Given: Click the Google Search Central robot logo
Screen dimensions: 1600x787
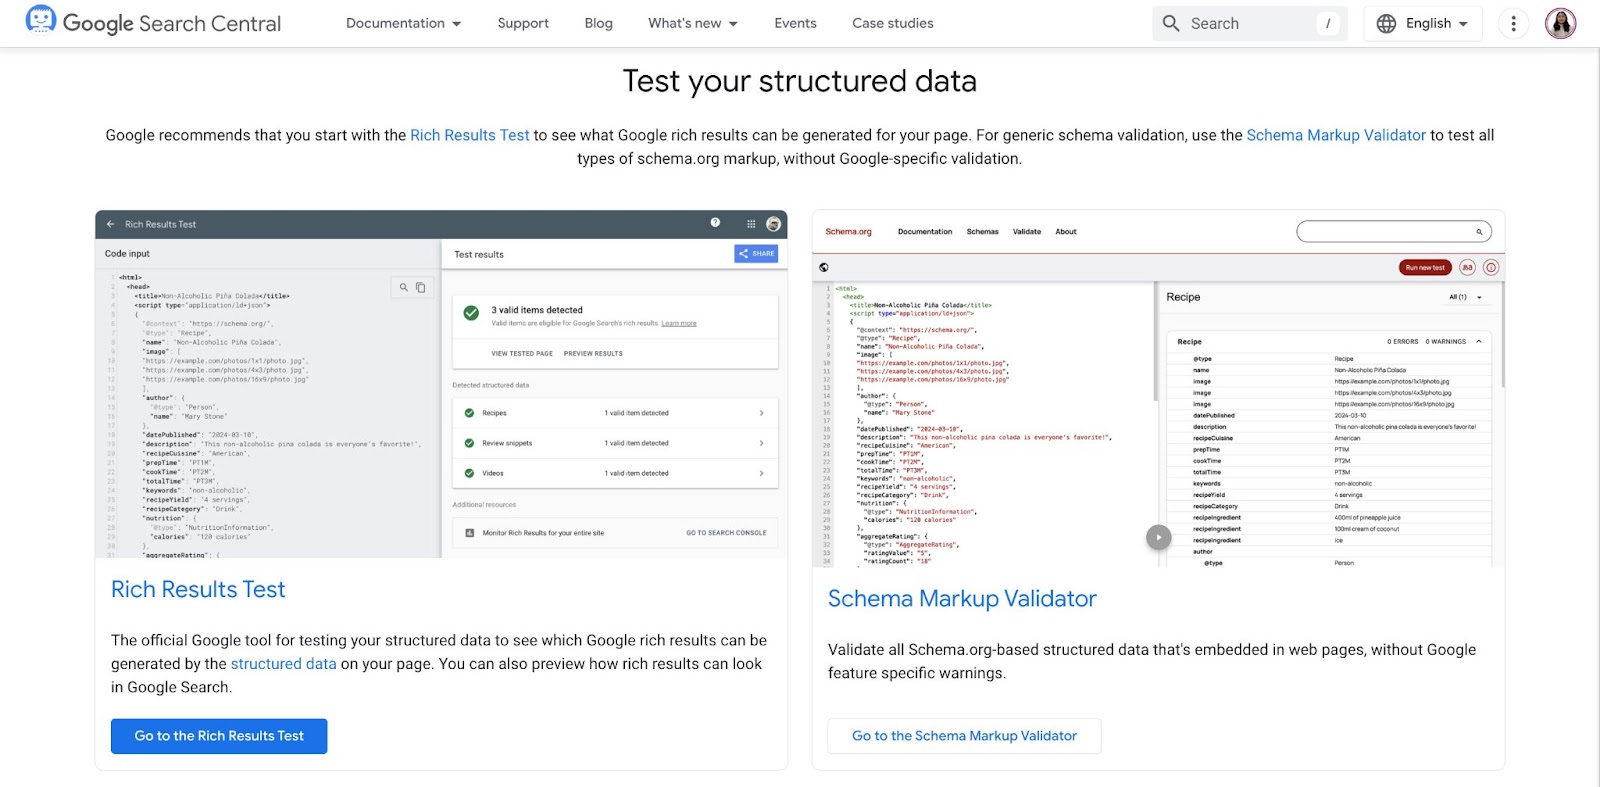Looking at the screenshot, I should [40, 20].
